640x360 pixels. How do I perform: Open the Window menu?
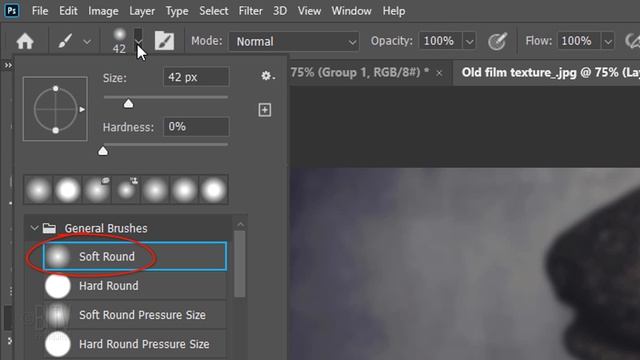tap(351, 11)
